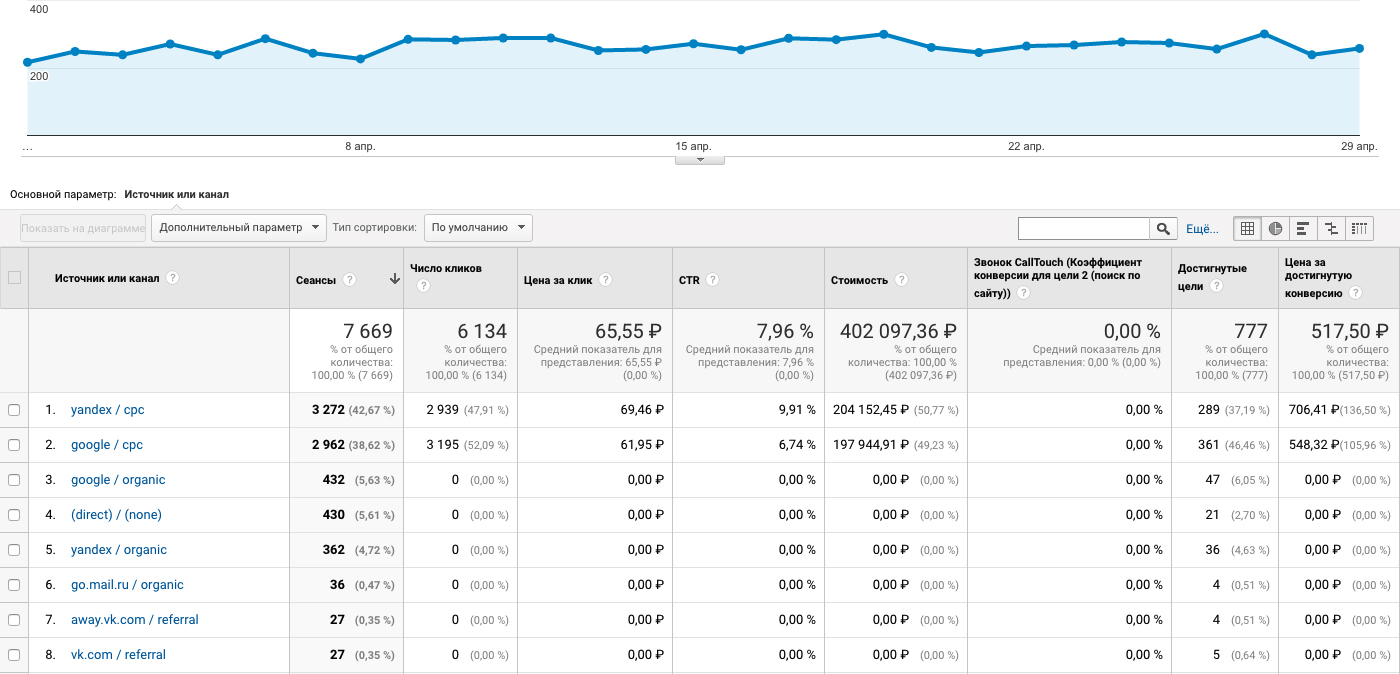Collapse the chart using the small arrow tab
This screenshot has width=1400, height=674.
(x=700, y=159)
